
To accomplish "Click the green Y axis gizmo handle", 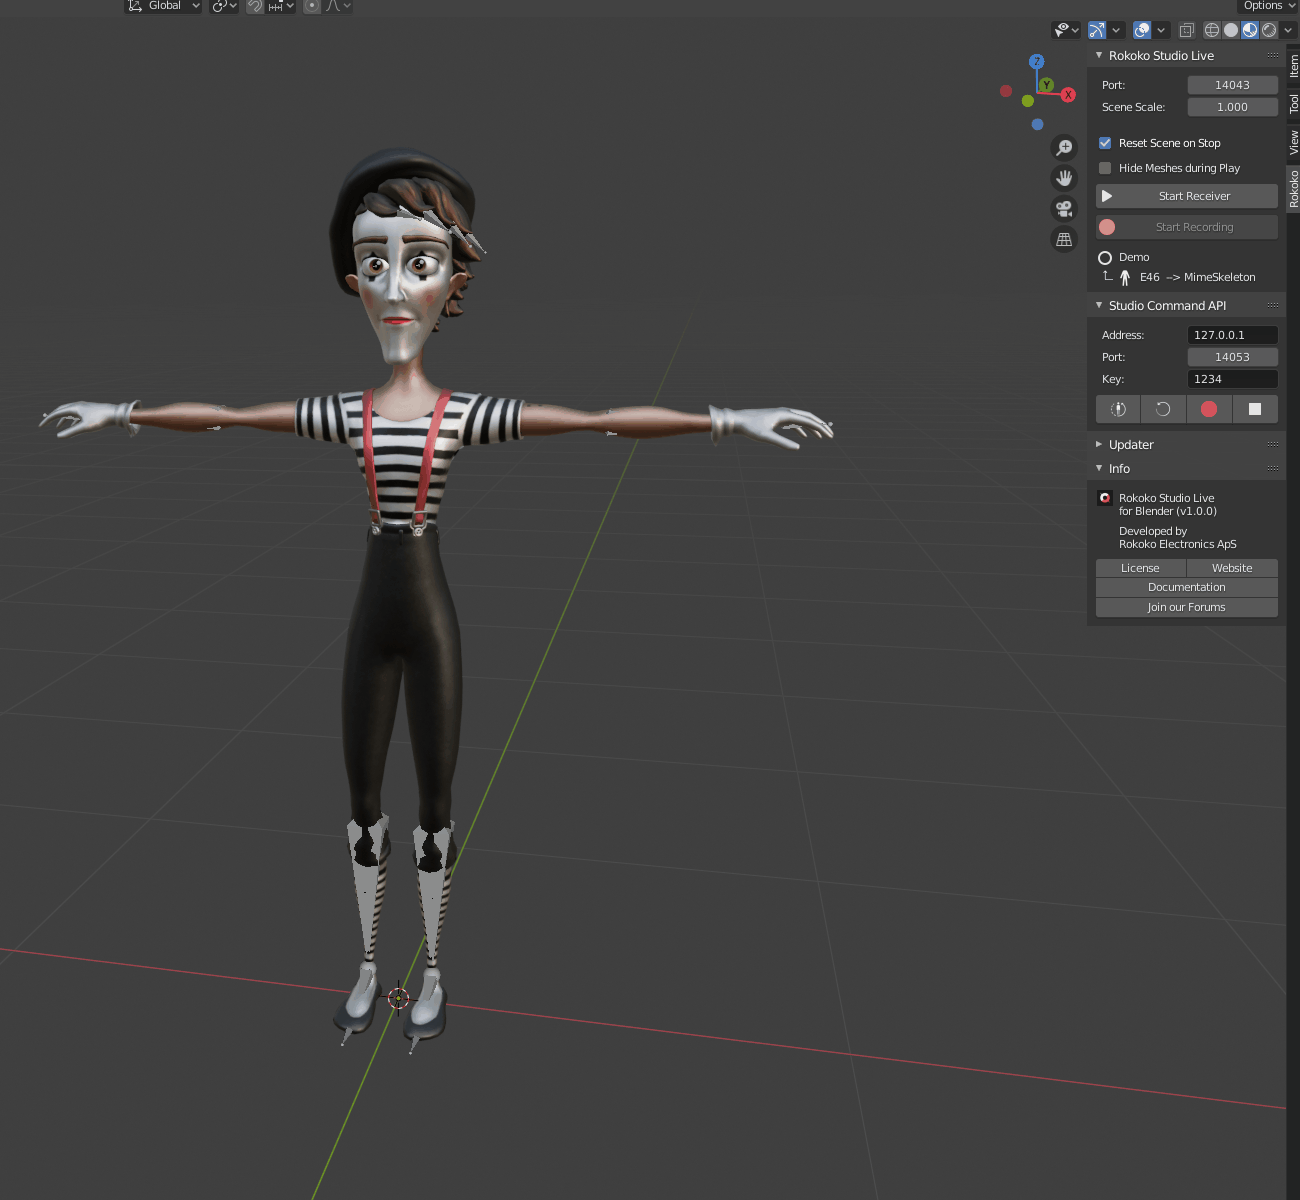I will 1046,85.
